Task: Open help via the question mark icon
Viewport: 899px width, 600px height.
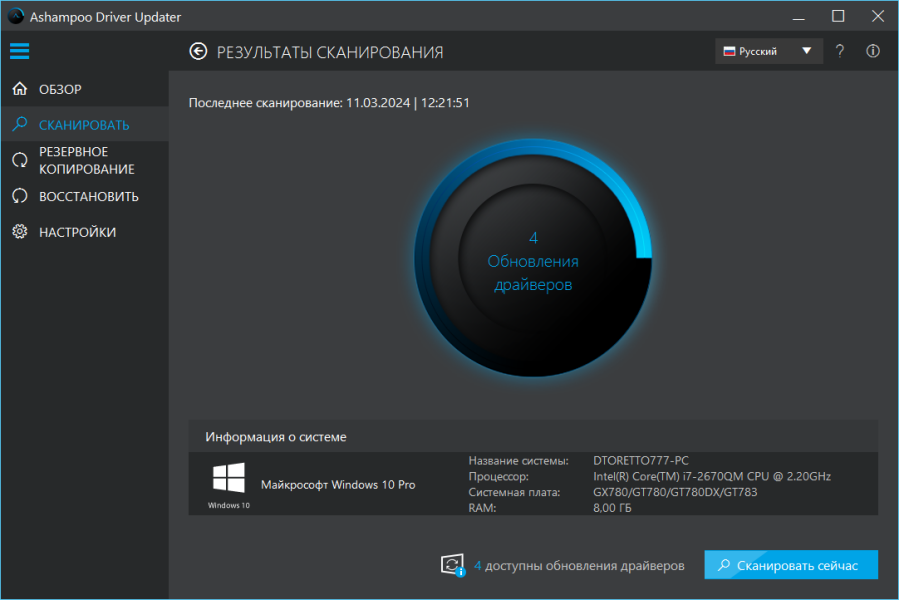Action: [x=840, y=52]
